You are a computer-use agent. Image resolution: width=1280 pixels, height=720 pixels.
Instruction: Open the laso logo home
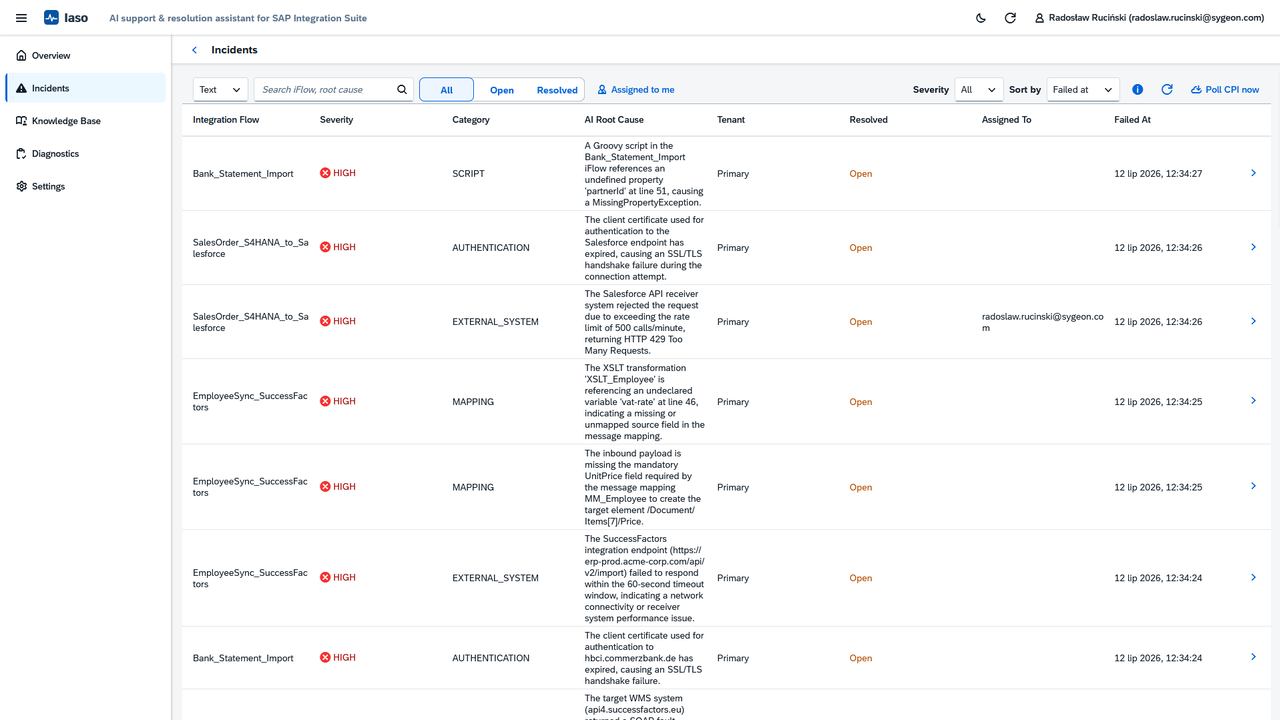click(x=66, y=18)
